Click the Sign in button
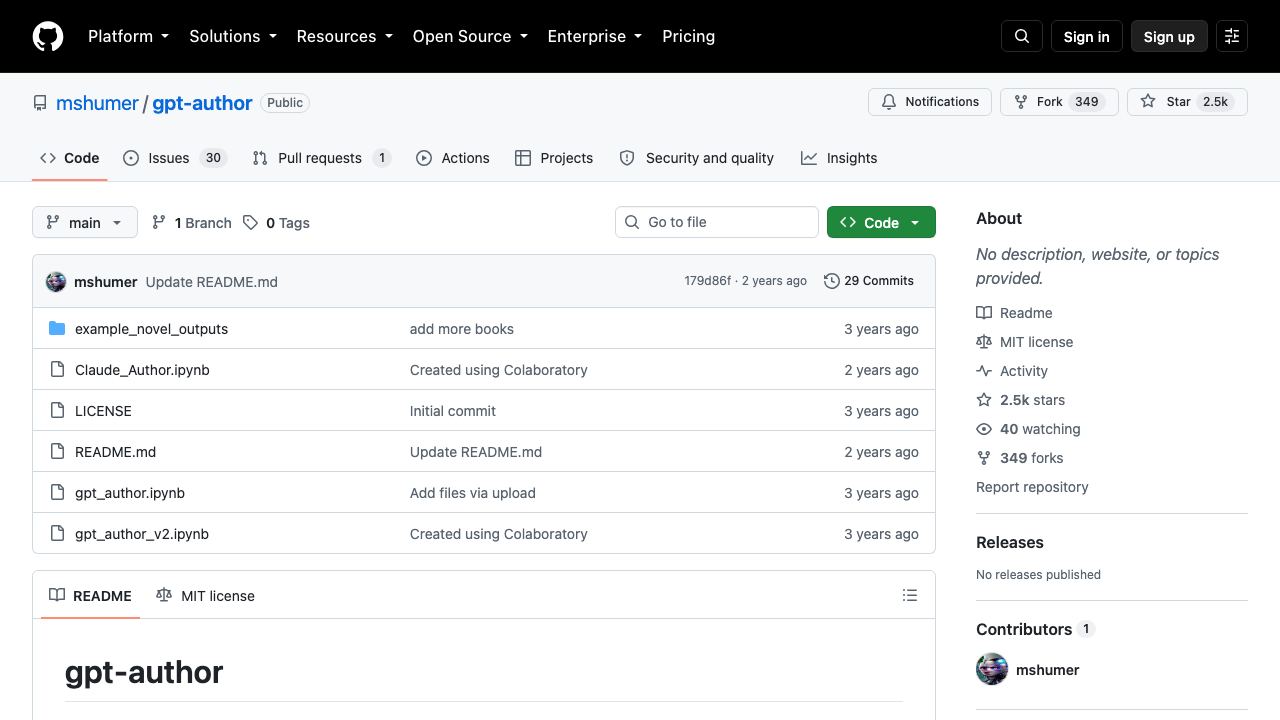 (1086, 36)
